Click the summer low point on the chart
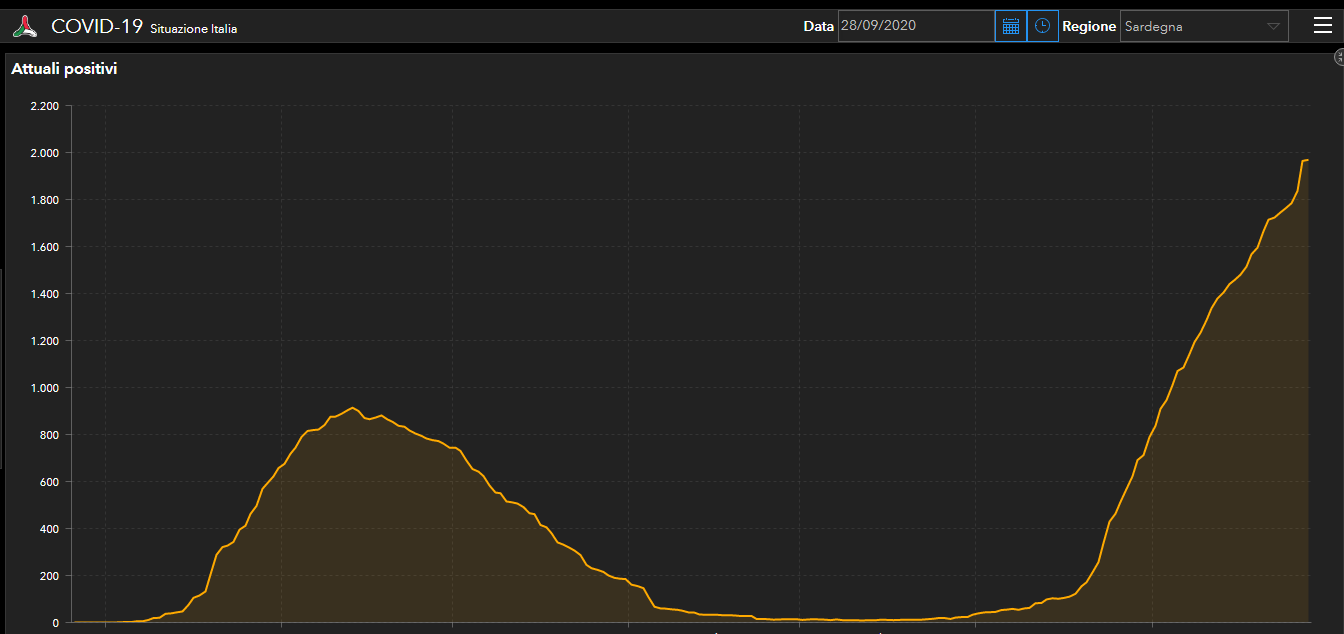 pos(850,620)
